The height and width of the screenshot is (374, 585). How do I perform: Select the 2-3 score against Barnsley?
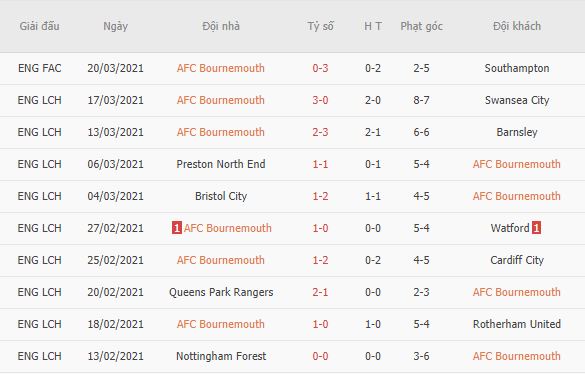point(320,132)
